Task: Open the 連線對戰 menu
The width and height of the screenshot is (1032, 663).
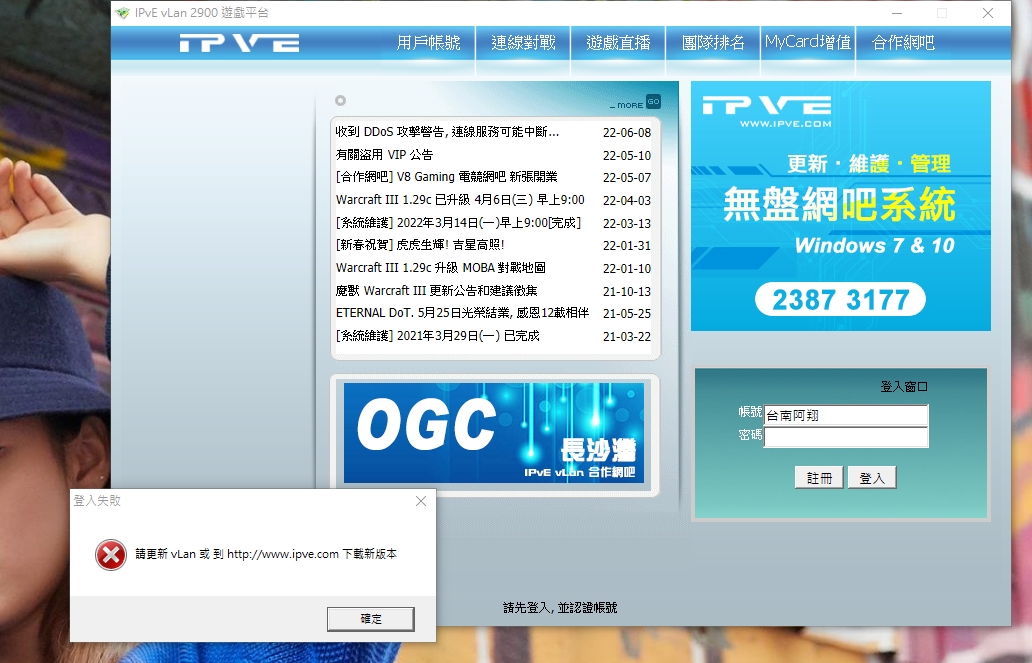Action: click(523, 43)
